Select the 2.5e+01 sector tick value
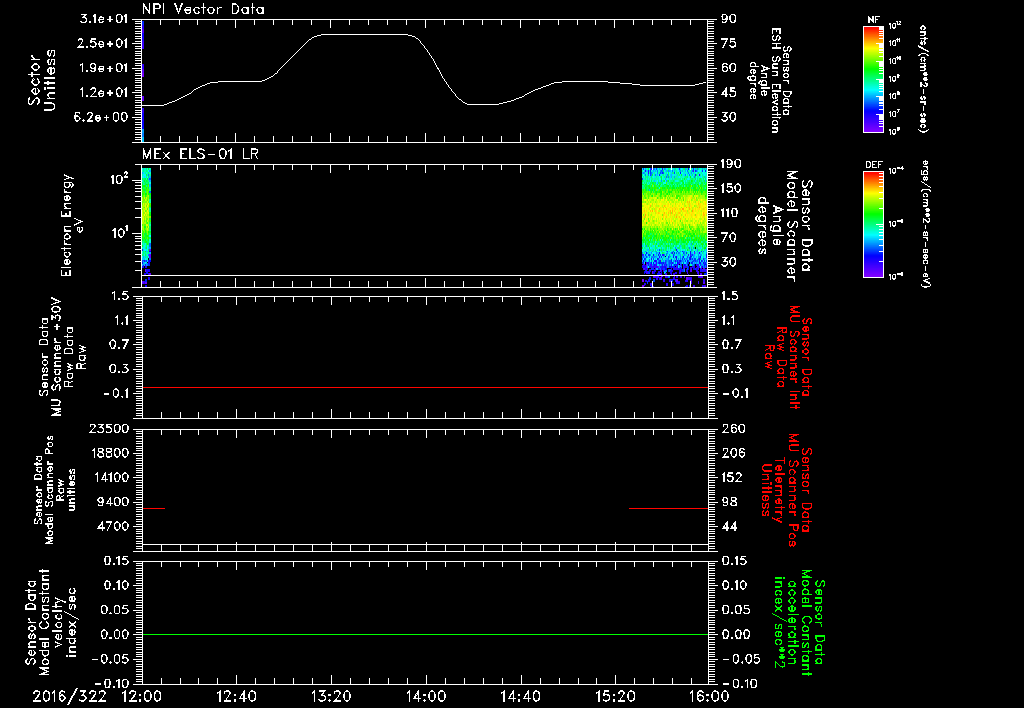The height and width of the screenshot is (708, 1024). pyautogui.click(x=103, y=43)
